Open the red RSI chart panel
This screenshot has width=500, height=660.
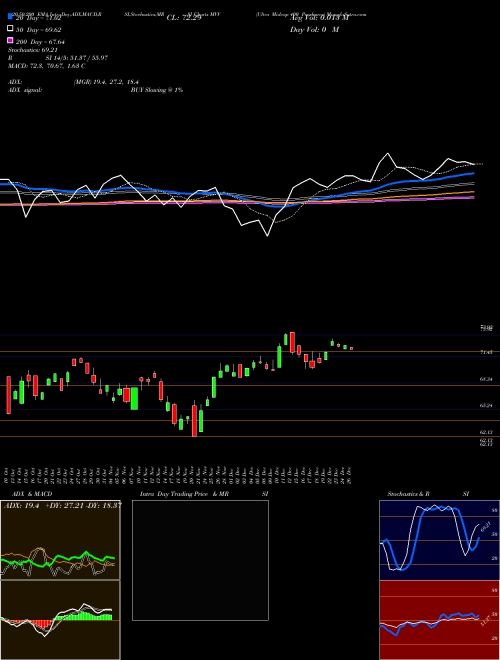pyautogui.click(x=439, y=620)
